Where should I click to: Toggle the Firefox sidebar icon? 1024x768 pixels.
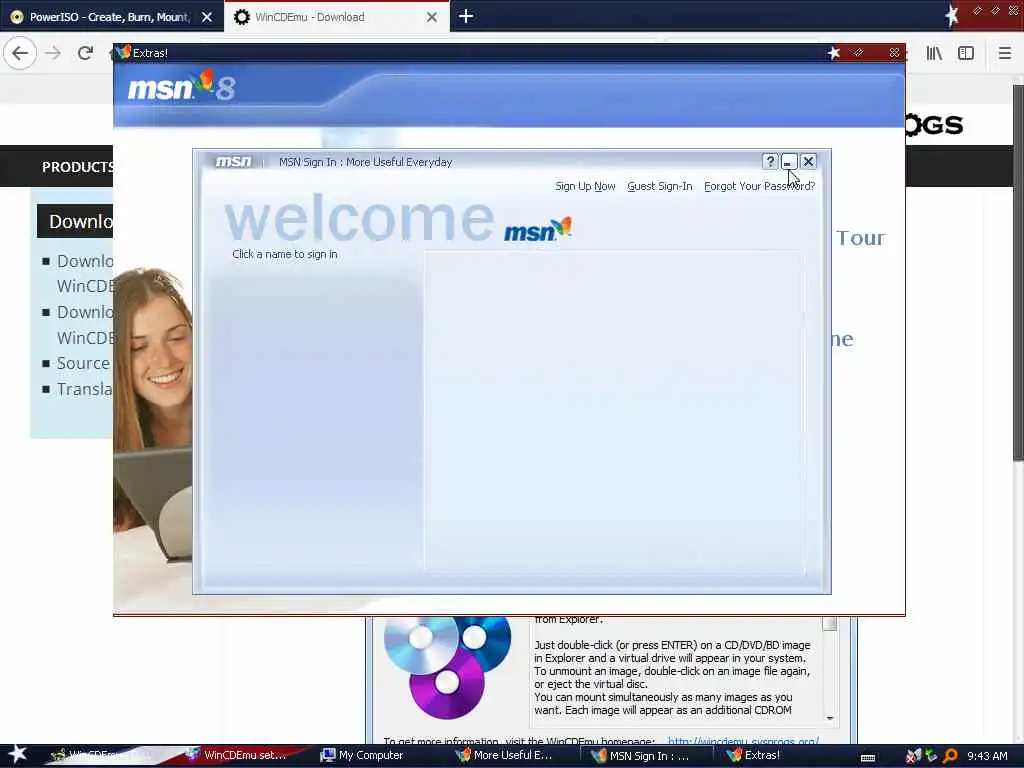[966, 53]
